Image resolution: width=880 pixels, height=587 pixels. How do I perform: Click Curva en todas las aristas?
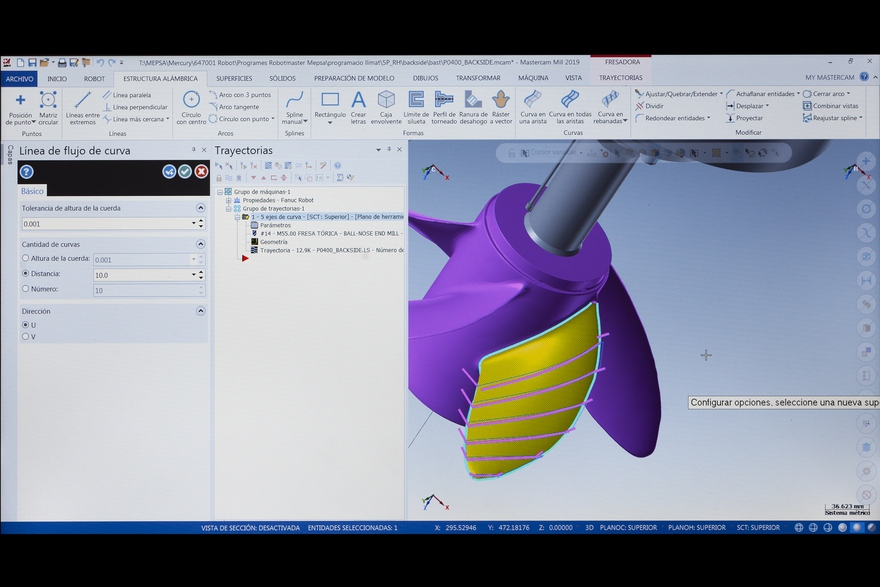point(570,105)
